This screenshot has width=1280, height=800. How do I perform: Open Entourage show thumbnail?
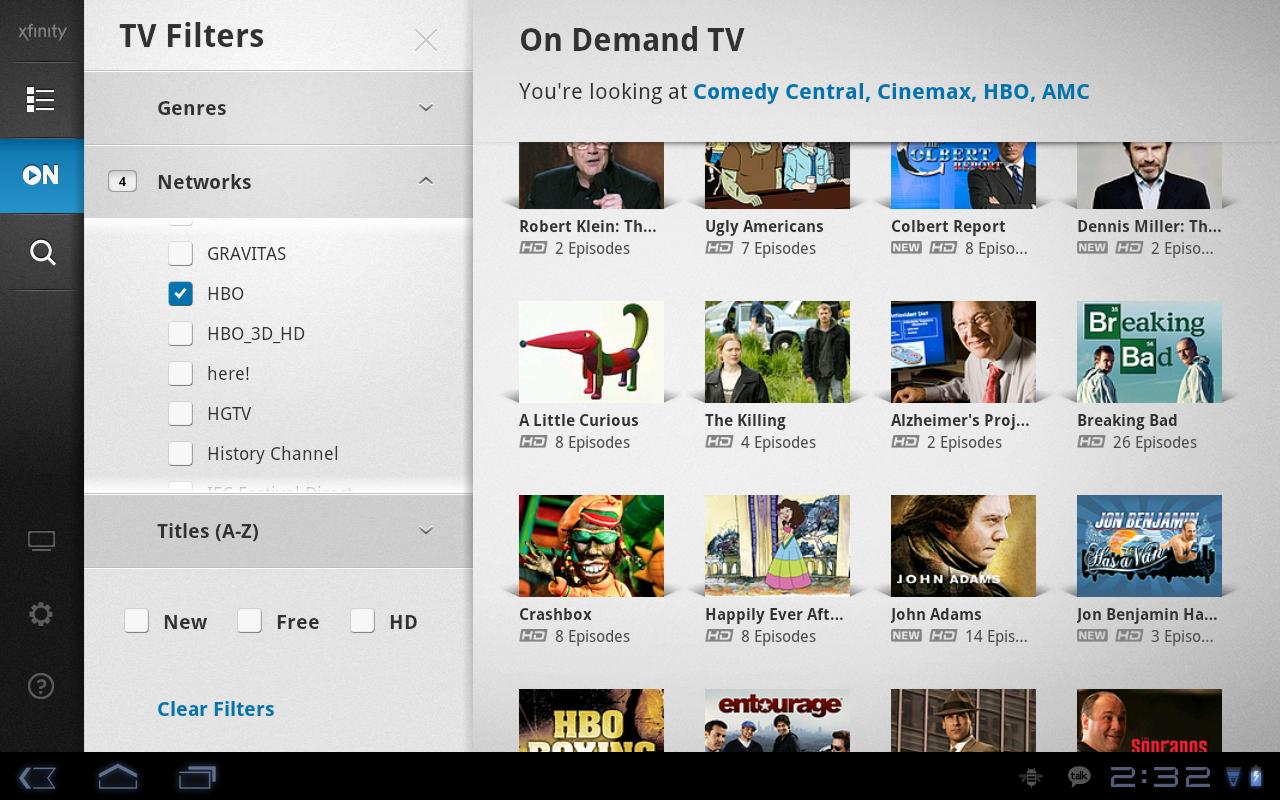click(x=777, y=720)
